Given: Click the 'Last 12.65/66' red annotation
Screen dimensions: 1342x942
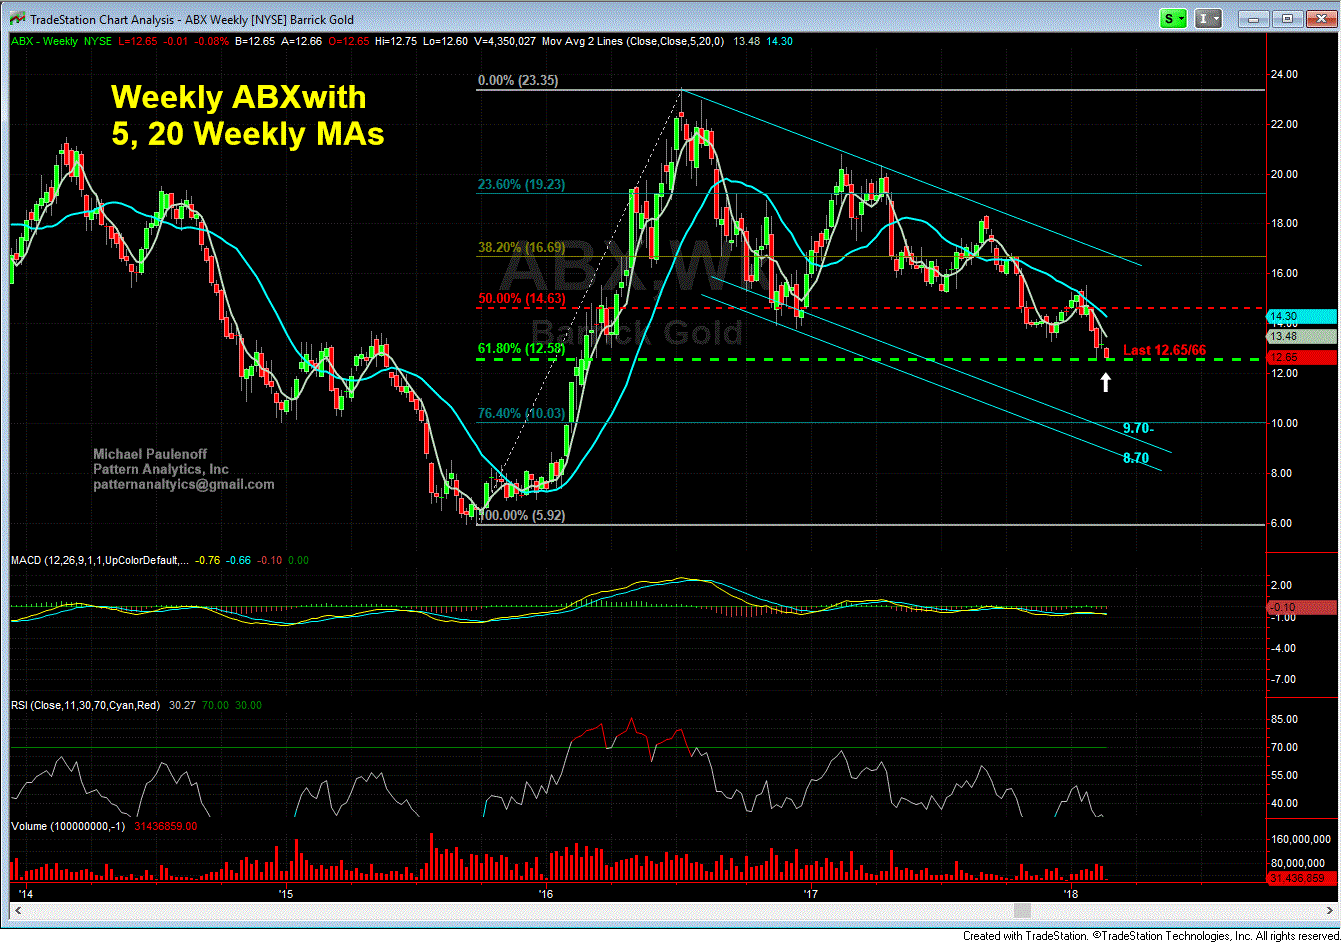Looking at the screenshot, I should click(1164, 350).
